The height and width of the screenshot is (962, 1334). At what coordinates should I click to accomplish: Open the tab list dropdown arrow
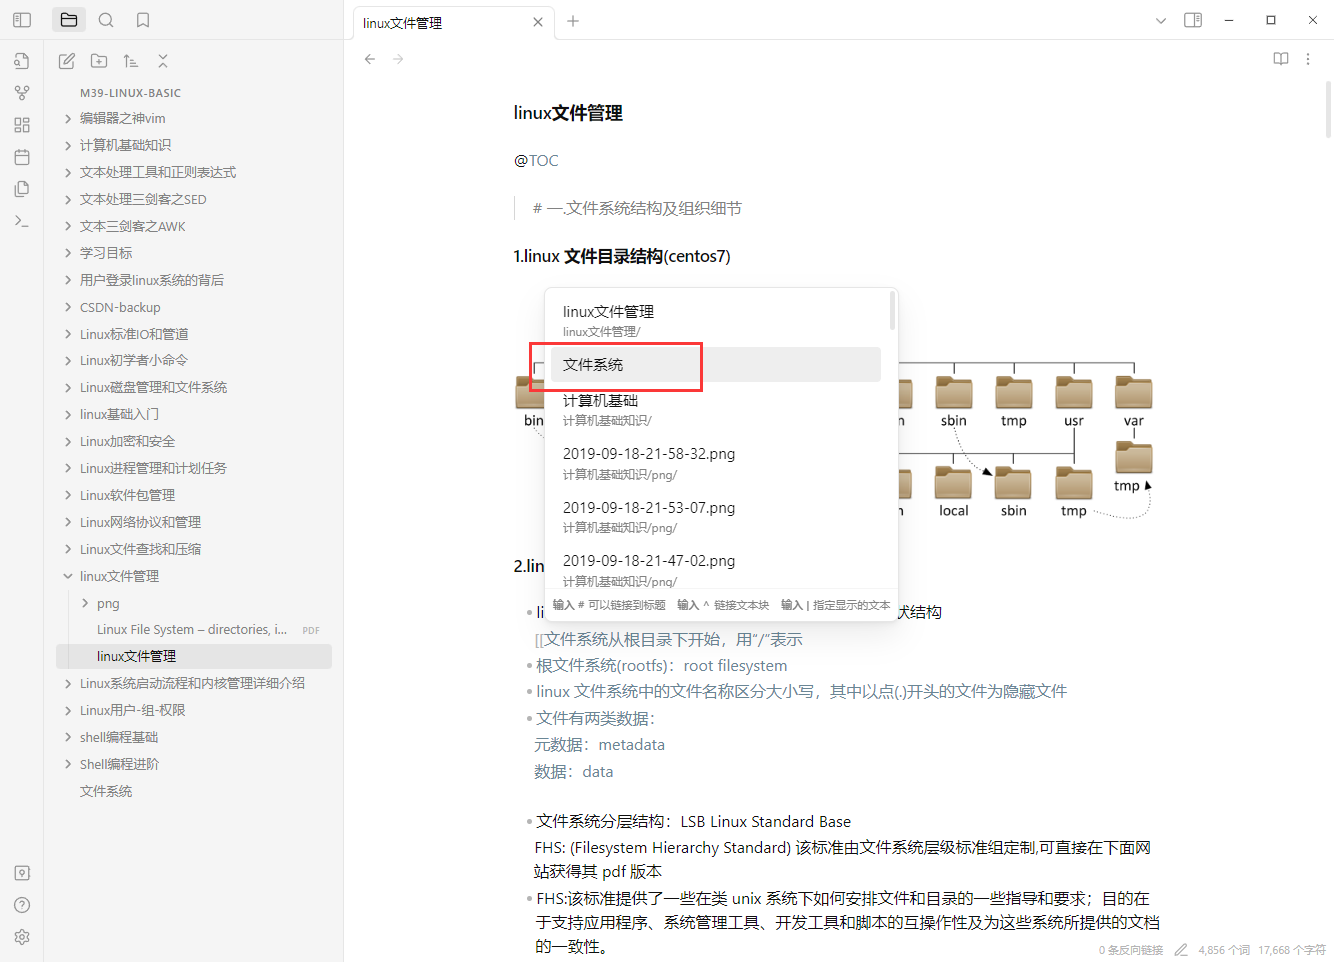click(1160, 21)
